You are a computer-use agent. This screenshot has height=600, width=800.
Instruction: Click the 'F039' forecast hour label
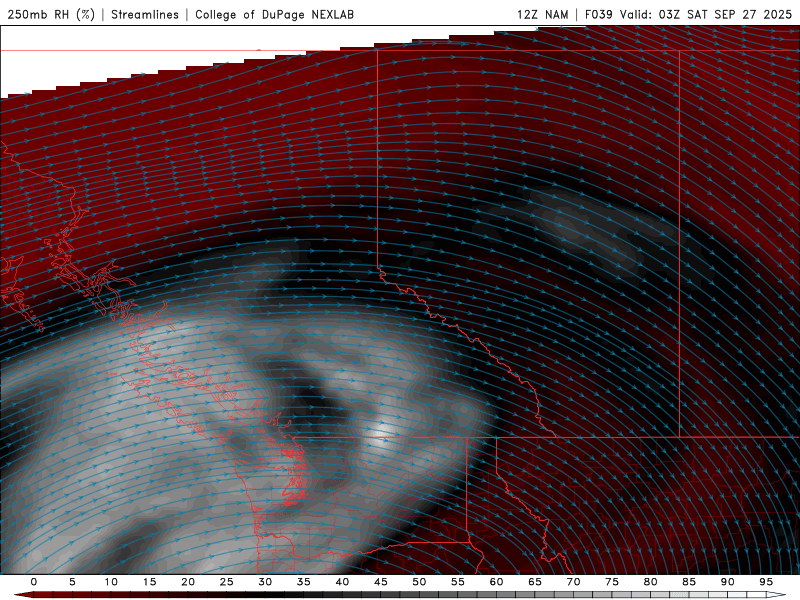coord(598,14)
